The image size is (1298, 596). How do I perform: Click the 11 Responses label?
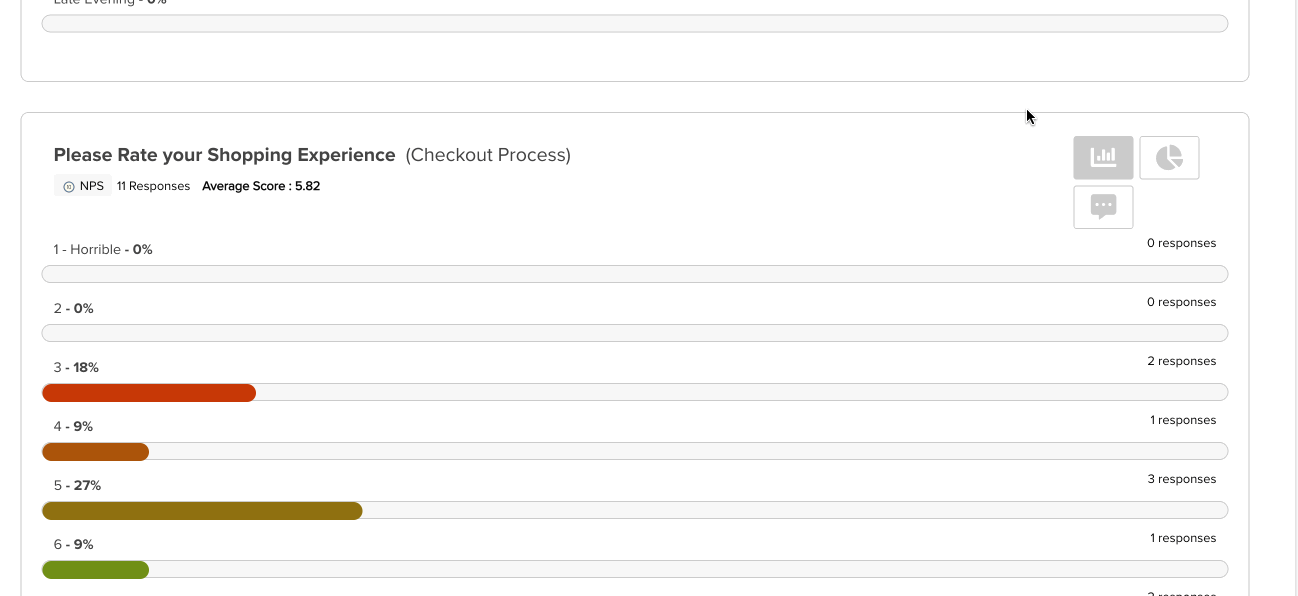tap(153, 186)
